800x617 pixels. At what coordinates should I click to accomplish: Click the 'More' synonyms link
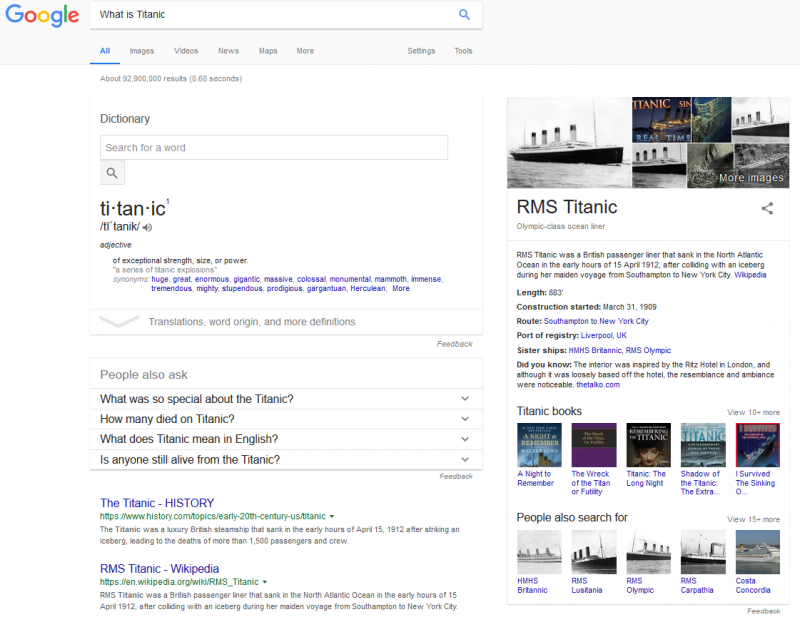(x=401, y=289)
